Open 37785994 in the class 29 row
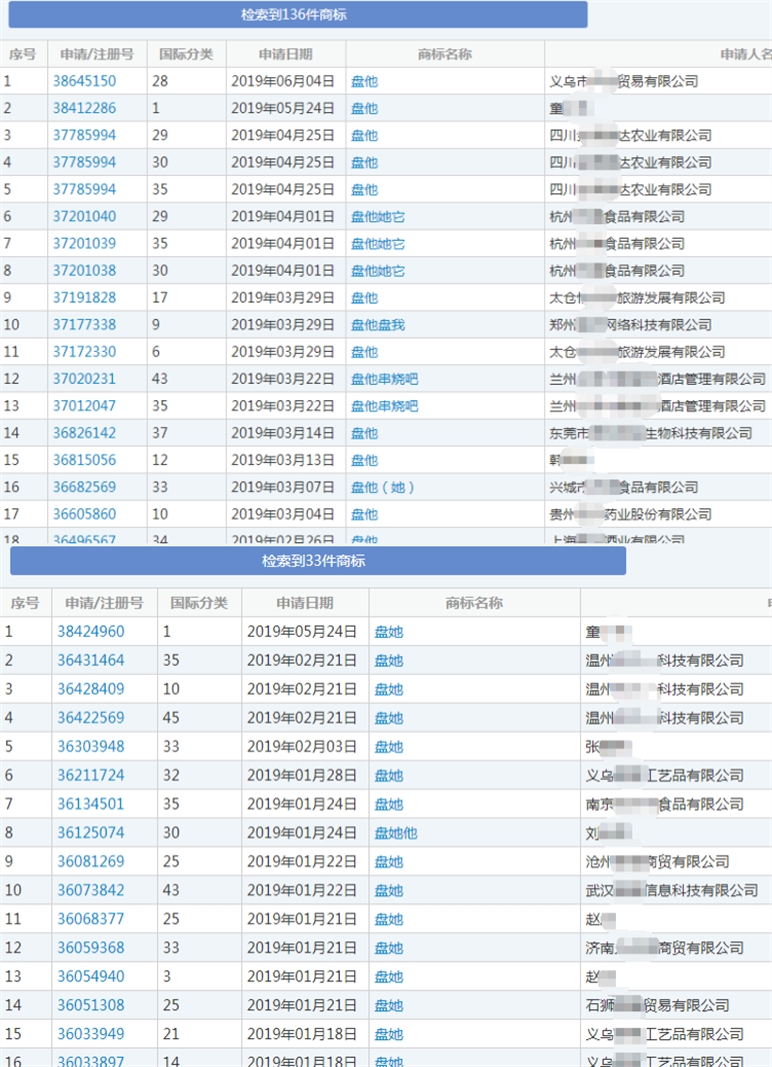 click(x=84, y=135)
